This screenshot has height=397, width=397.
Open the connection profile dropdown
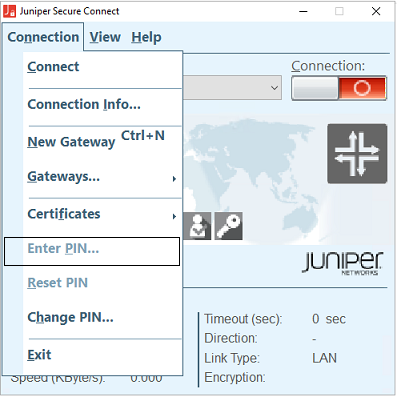[232, 88]
